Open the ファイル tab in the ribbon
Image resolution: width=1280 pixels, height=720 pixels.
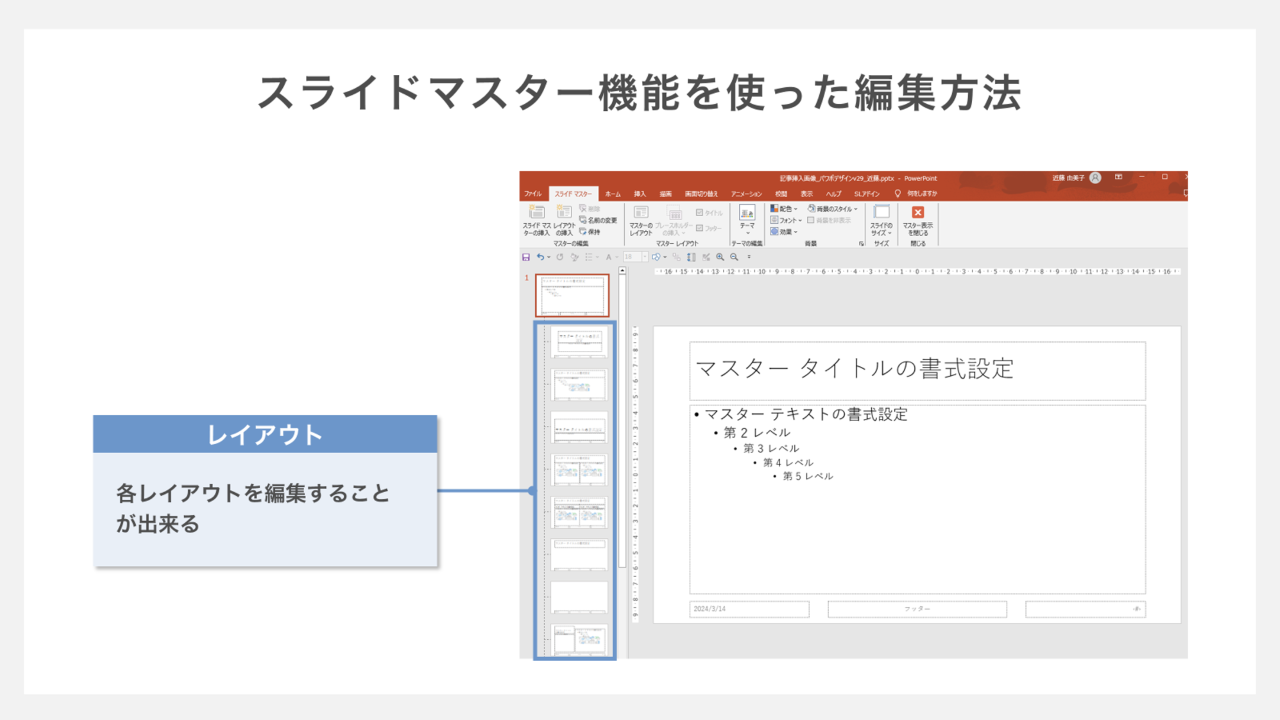[533, 194]
